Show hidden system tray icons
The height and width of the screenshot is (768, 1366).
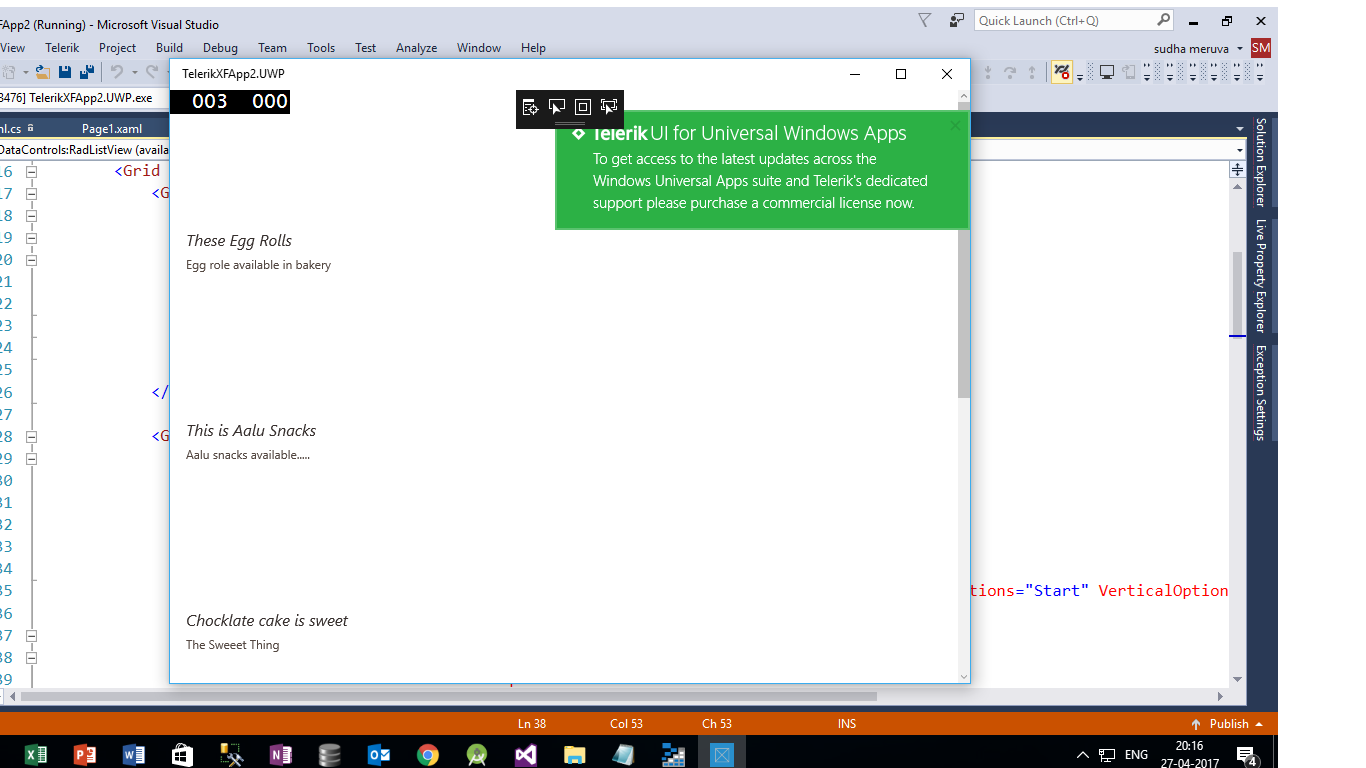[x=1082, y=755]
